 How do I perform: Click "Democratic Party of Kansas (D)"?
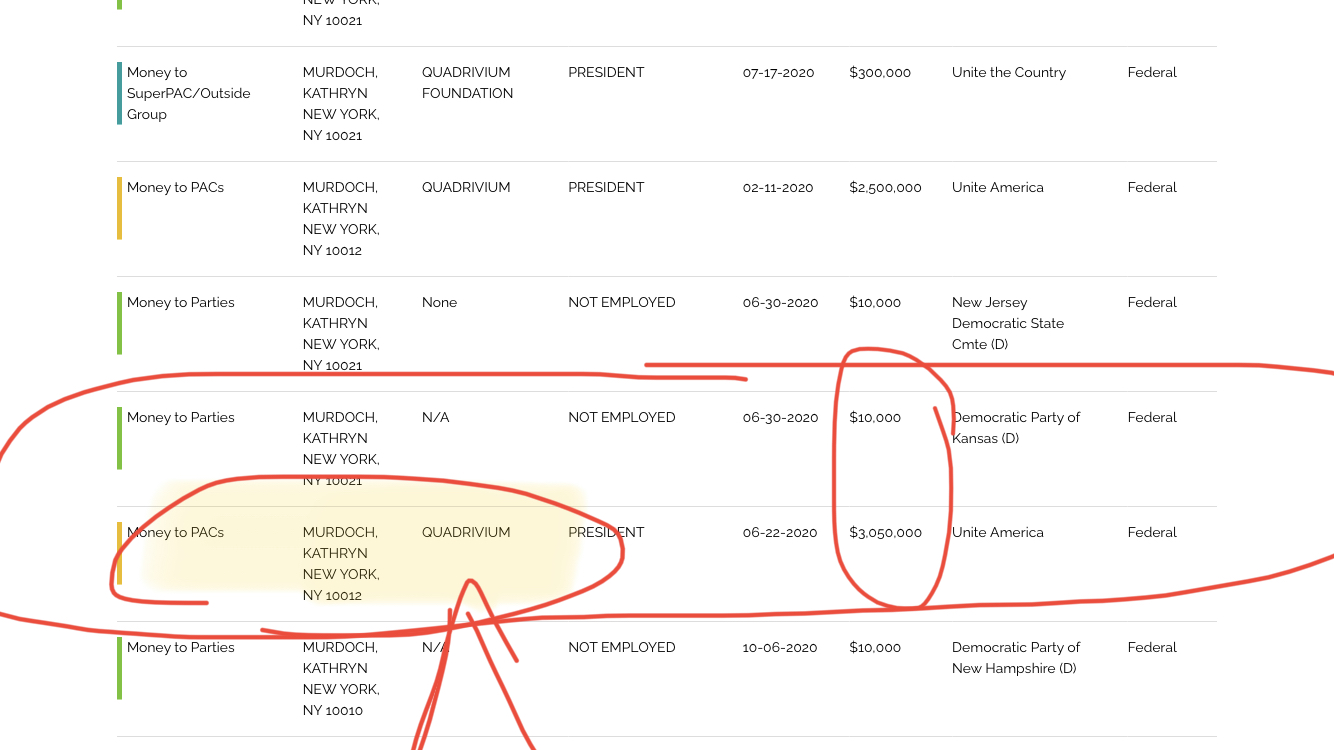(x=1016, y=428)
